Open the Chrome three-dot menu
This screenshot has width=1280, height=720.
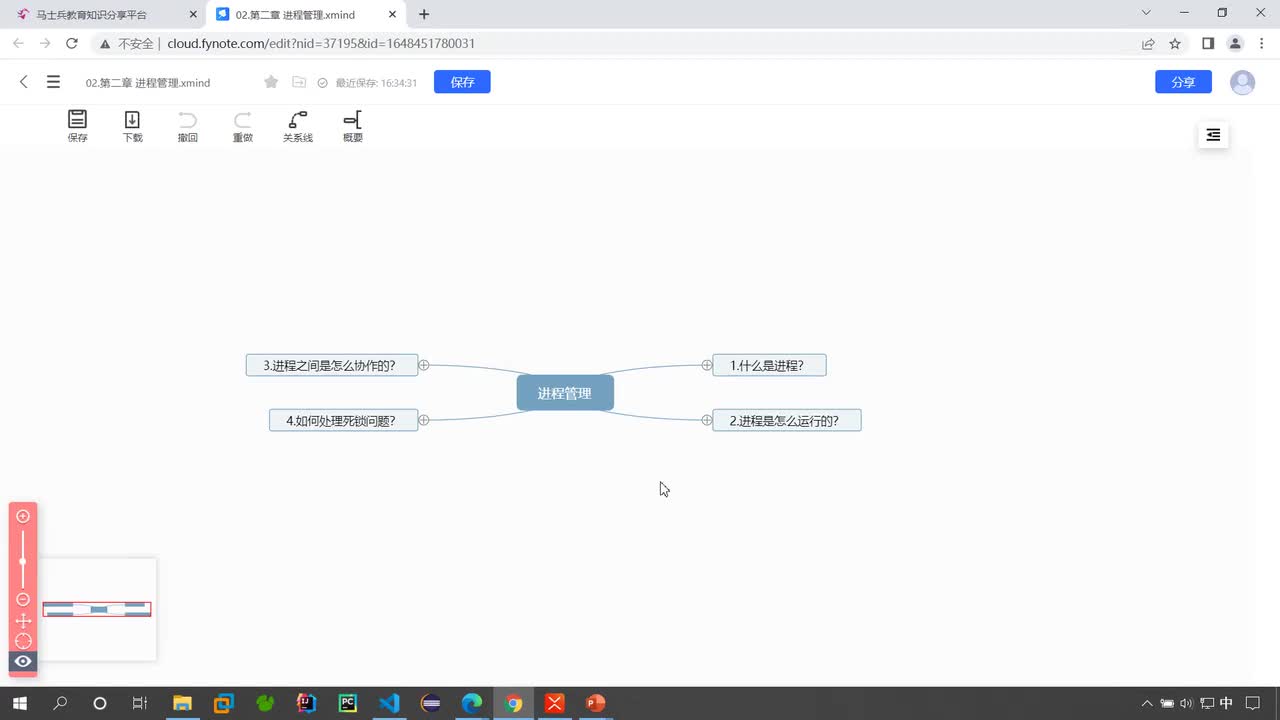coord(1262,43)
